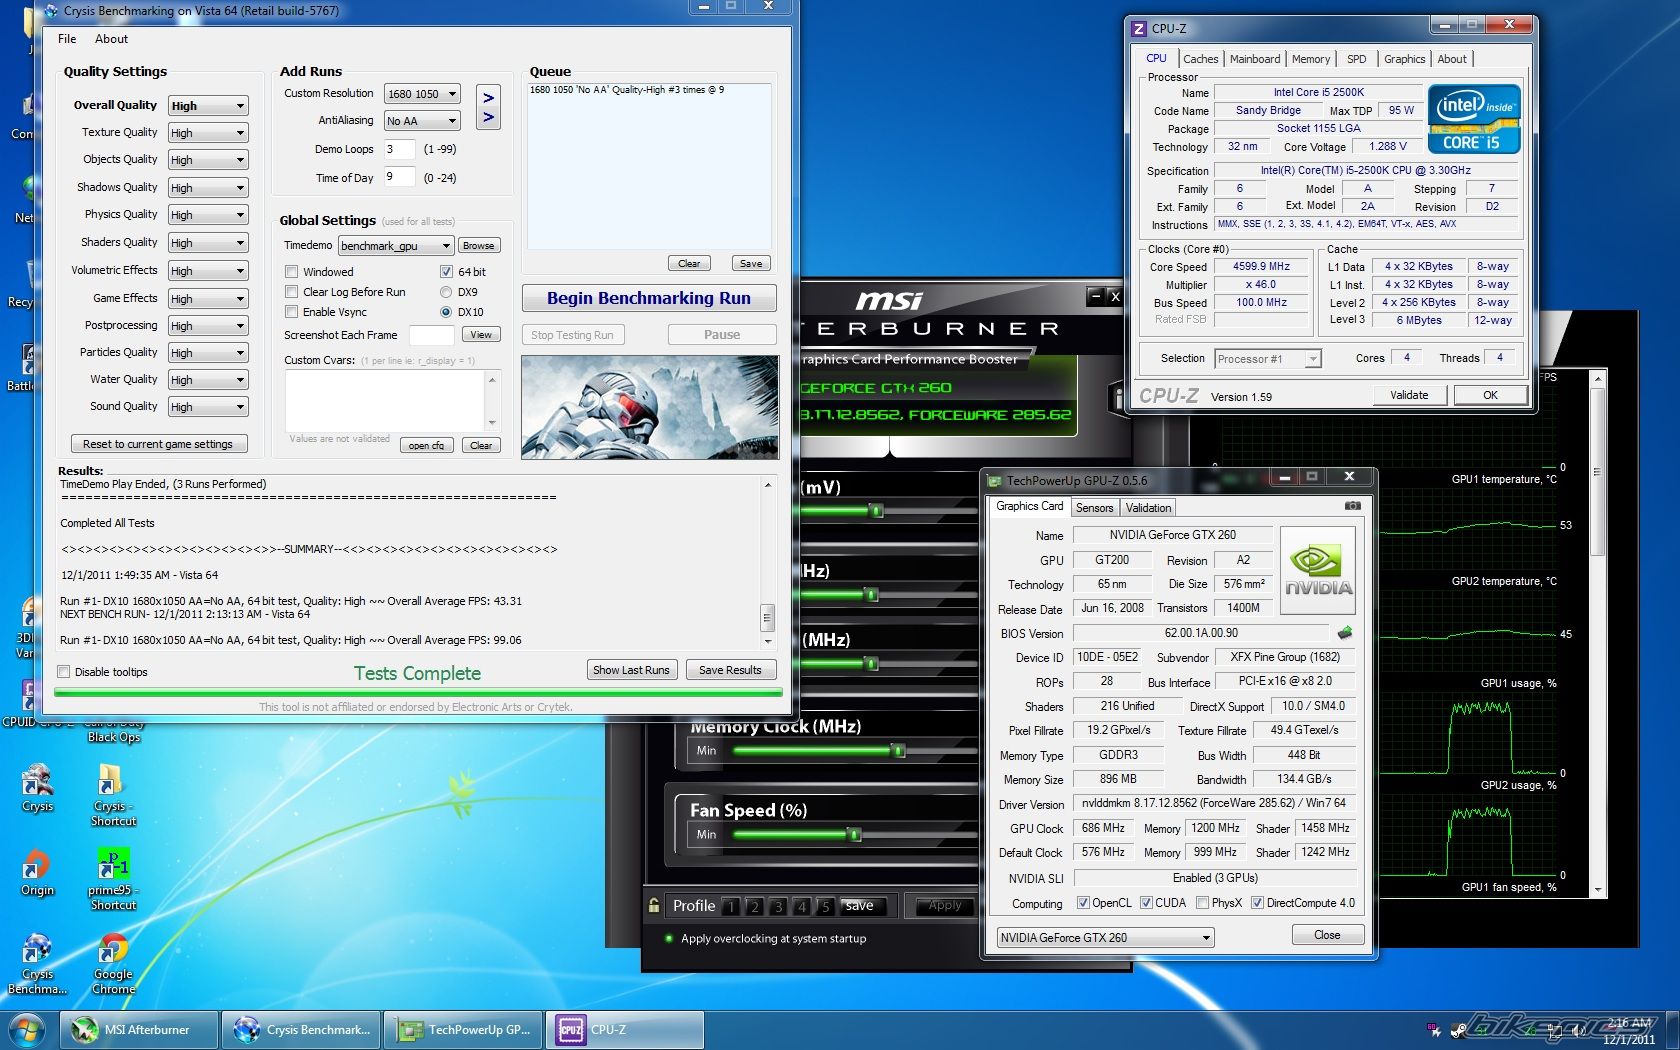This screenshot has width=1680, height=1050.
Task: Select the DX9 radio button
Action: pos(446,291)
